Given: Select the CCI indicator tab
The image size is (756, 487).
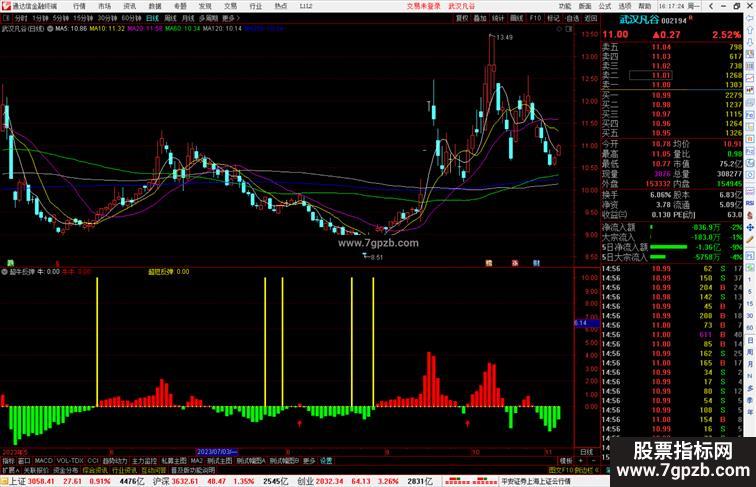Looking at the screenshot, I should (93, 461).
